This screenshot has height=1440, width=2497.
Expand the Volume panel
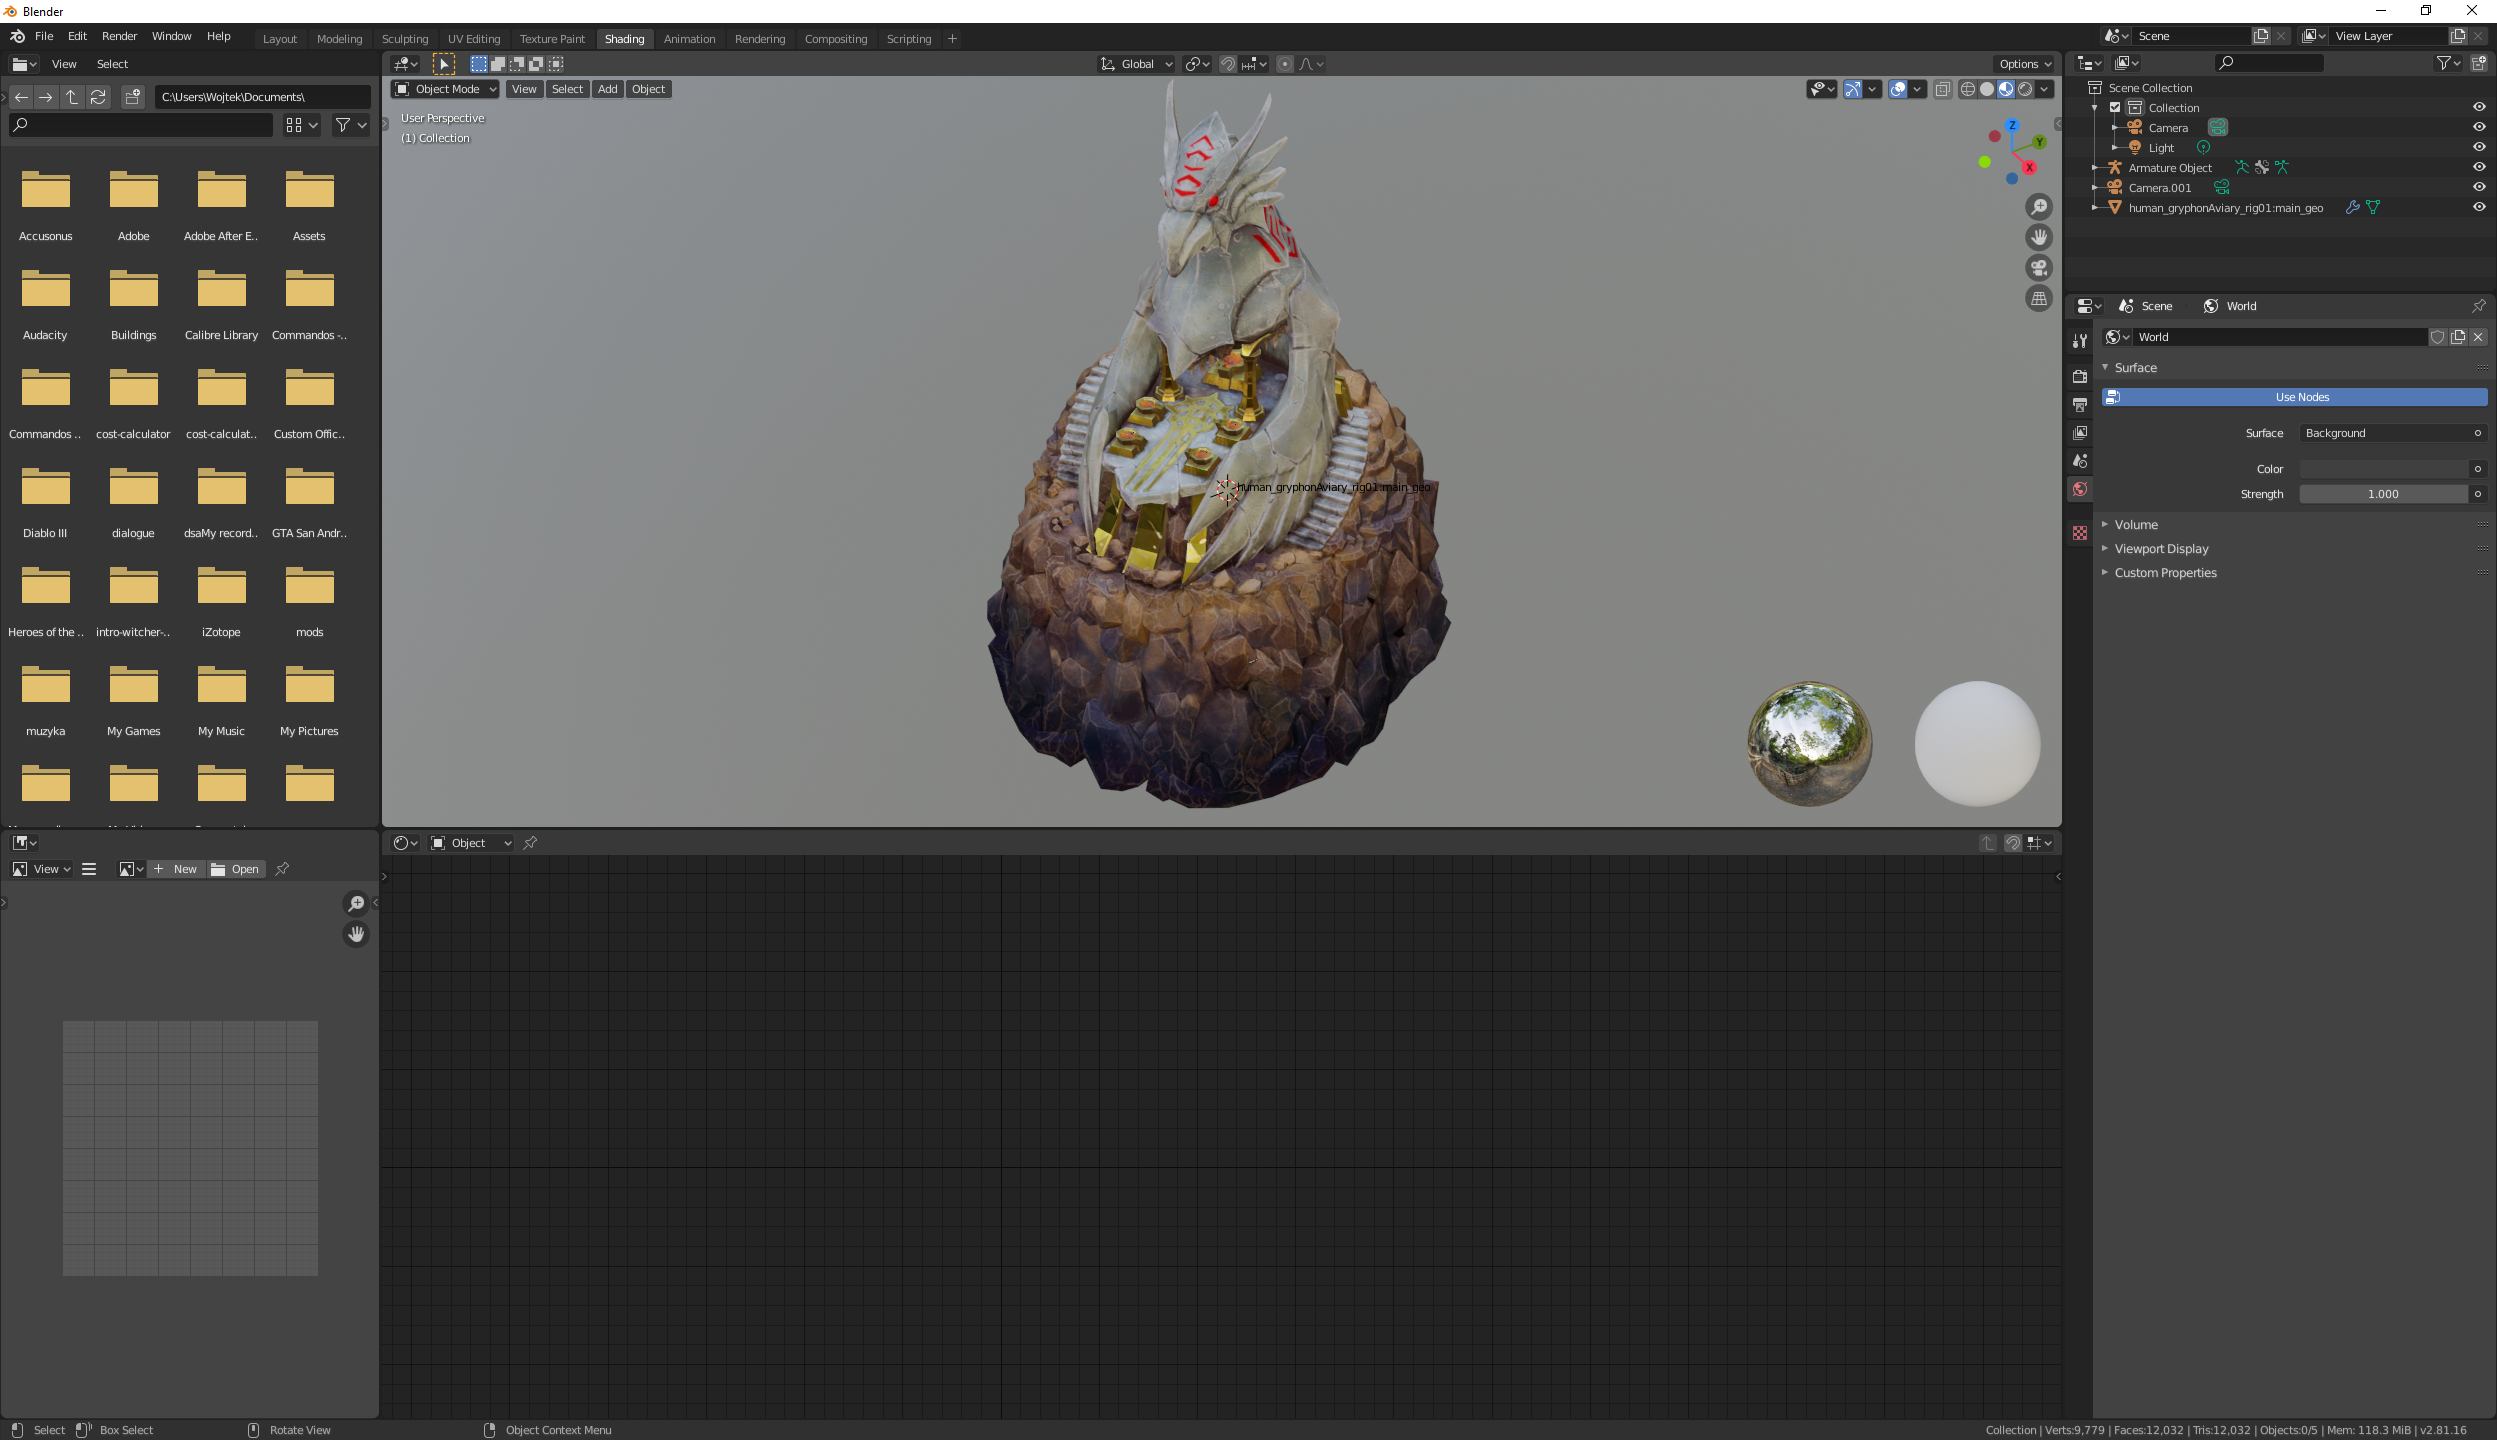(2135, 525)
